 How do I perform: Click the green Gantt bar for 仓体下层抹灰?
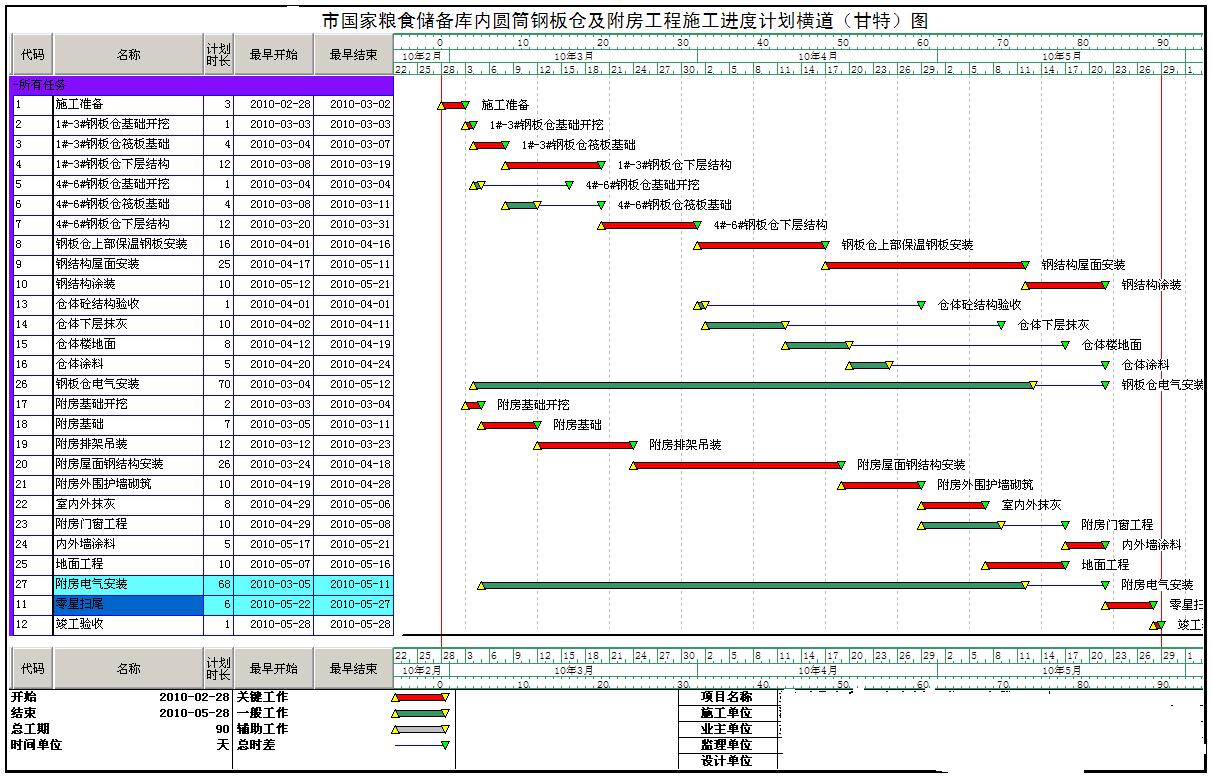click(x=745, y=325)
